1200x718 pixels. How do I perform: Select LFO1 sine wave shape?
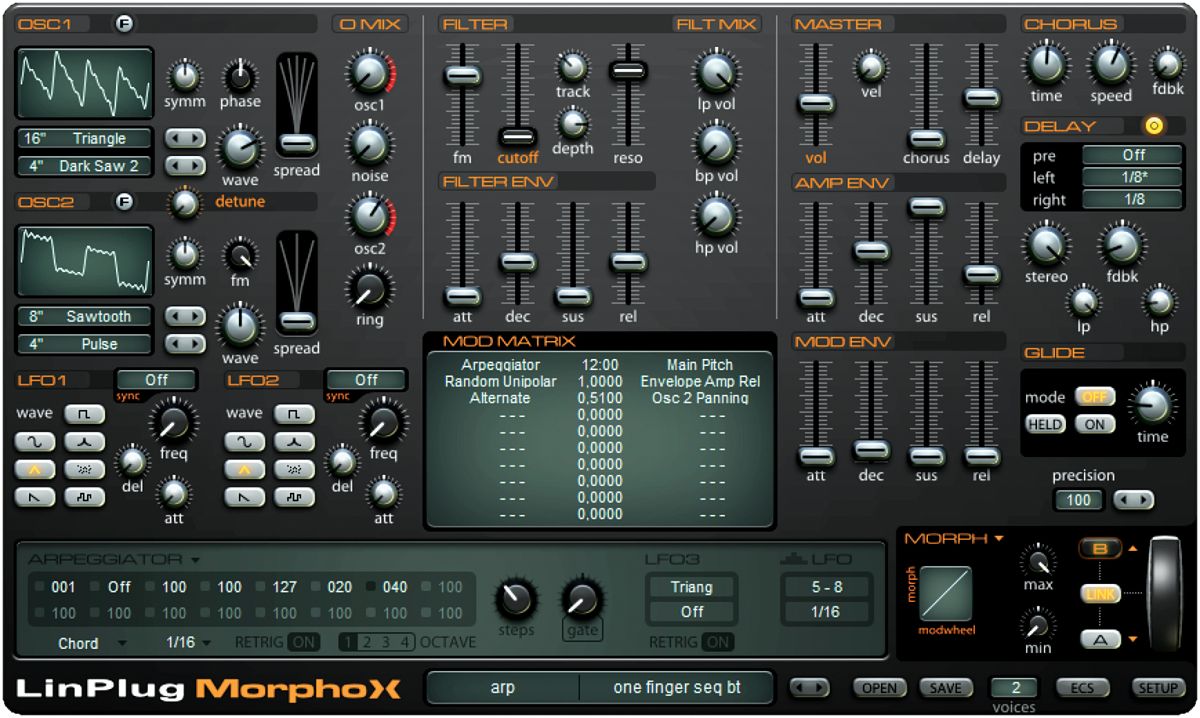click(34, 442)
